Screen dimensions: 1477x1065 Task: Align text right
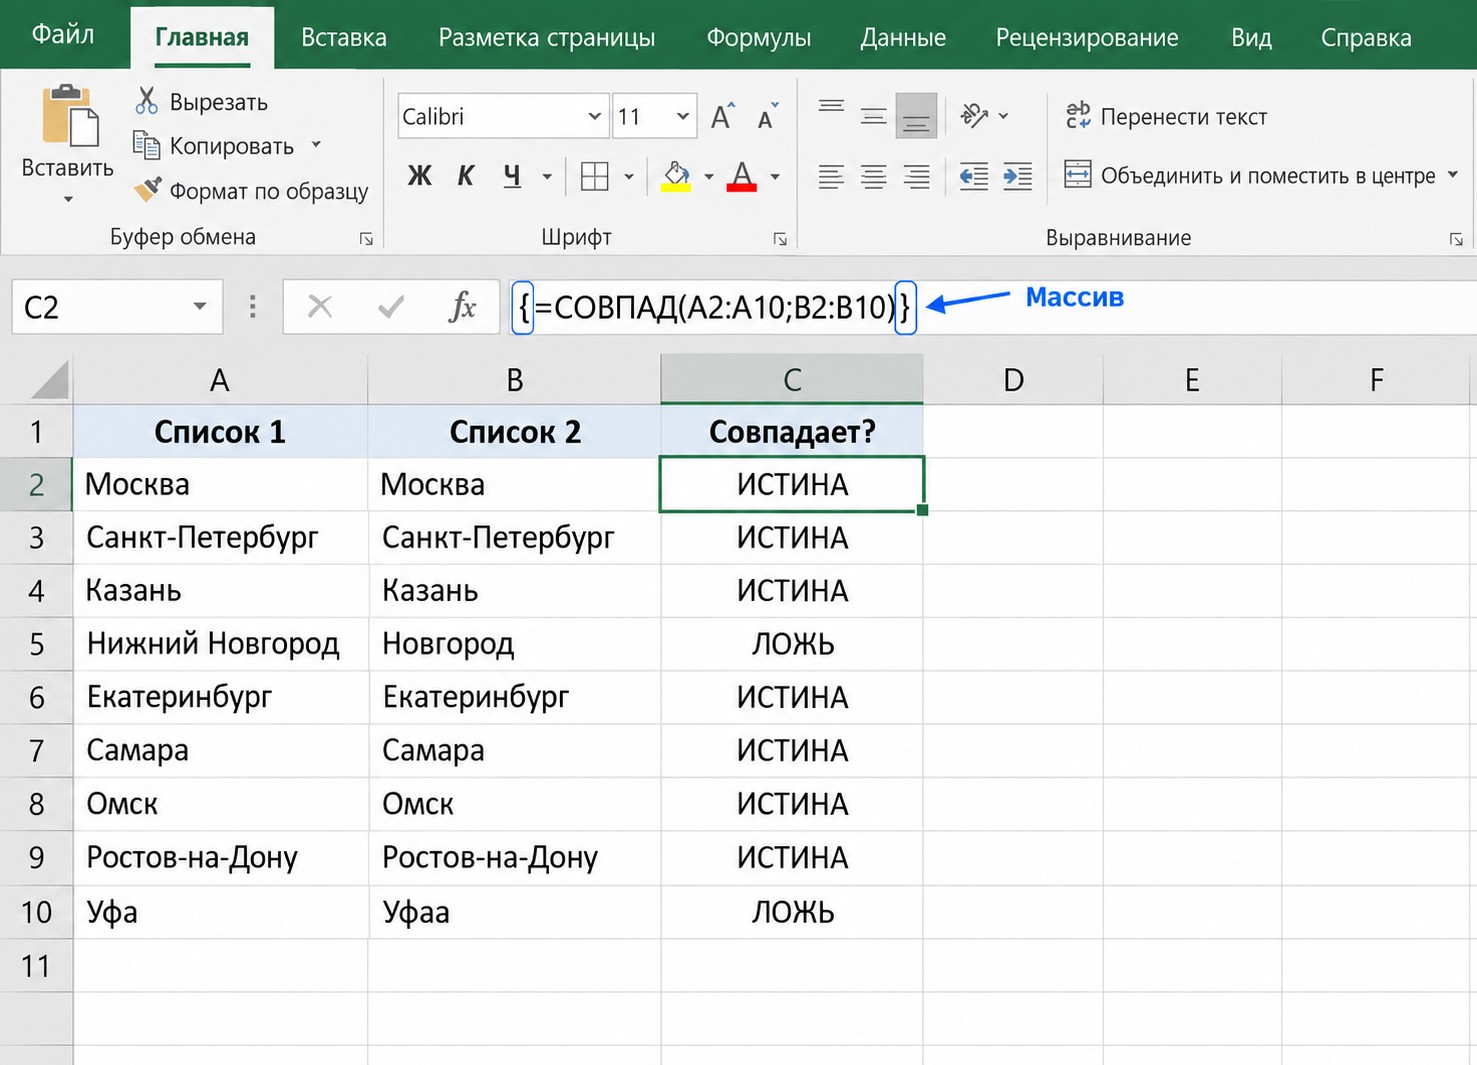tap(916, 177)
